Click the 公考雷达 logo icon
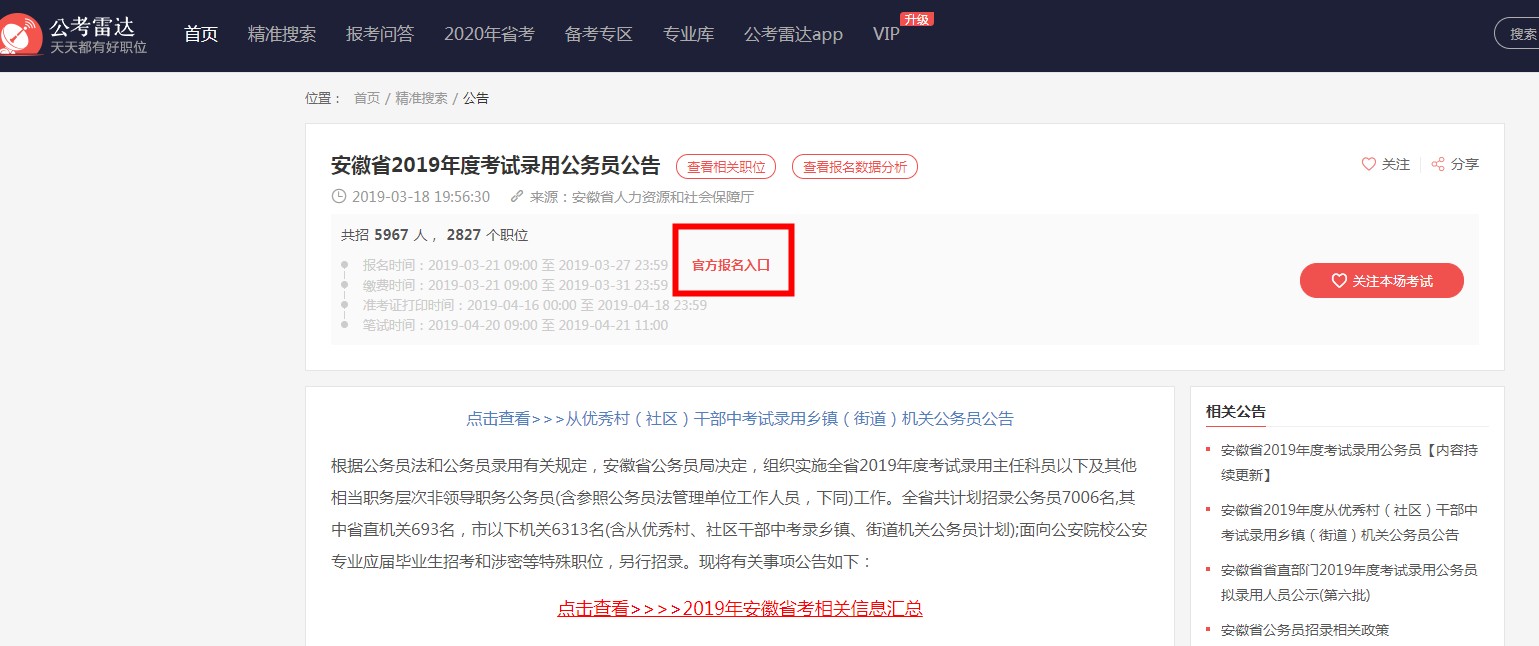Viewport: 1539px width, 646px height. [21, 34]
